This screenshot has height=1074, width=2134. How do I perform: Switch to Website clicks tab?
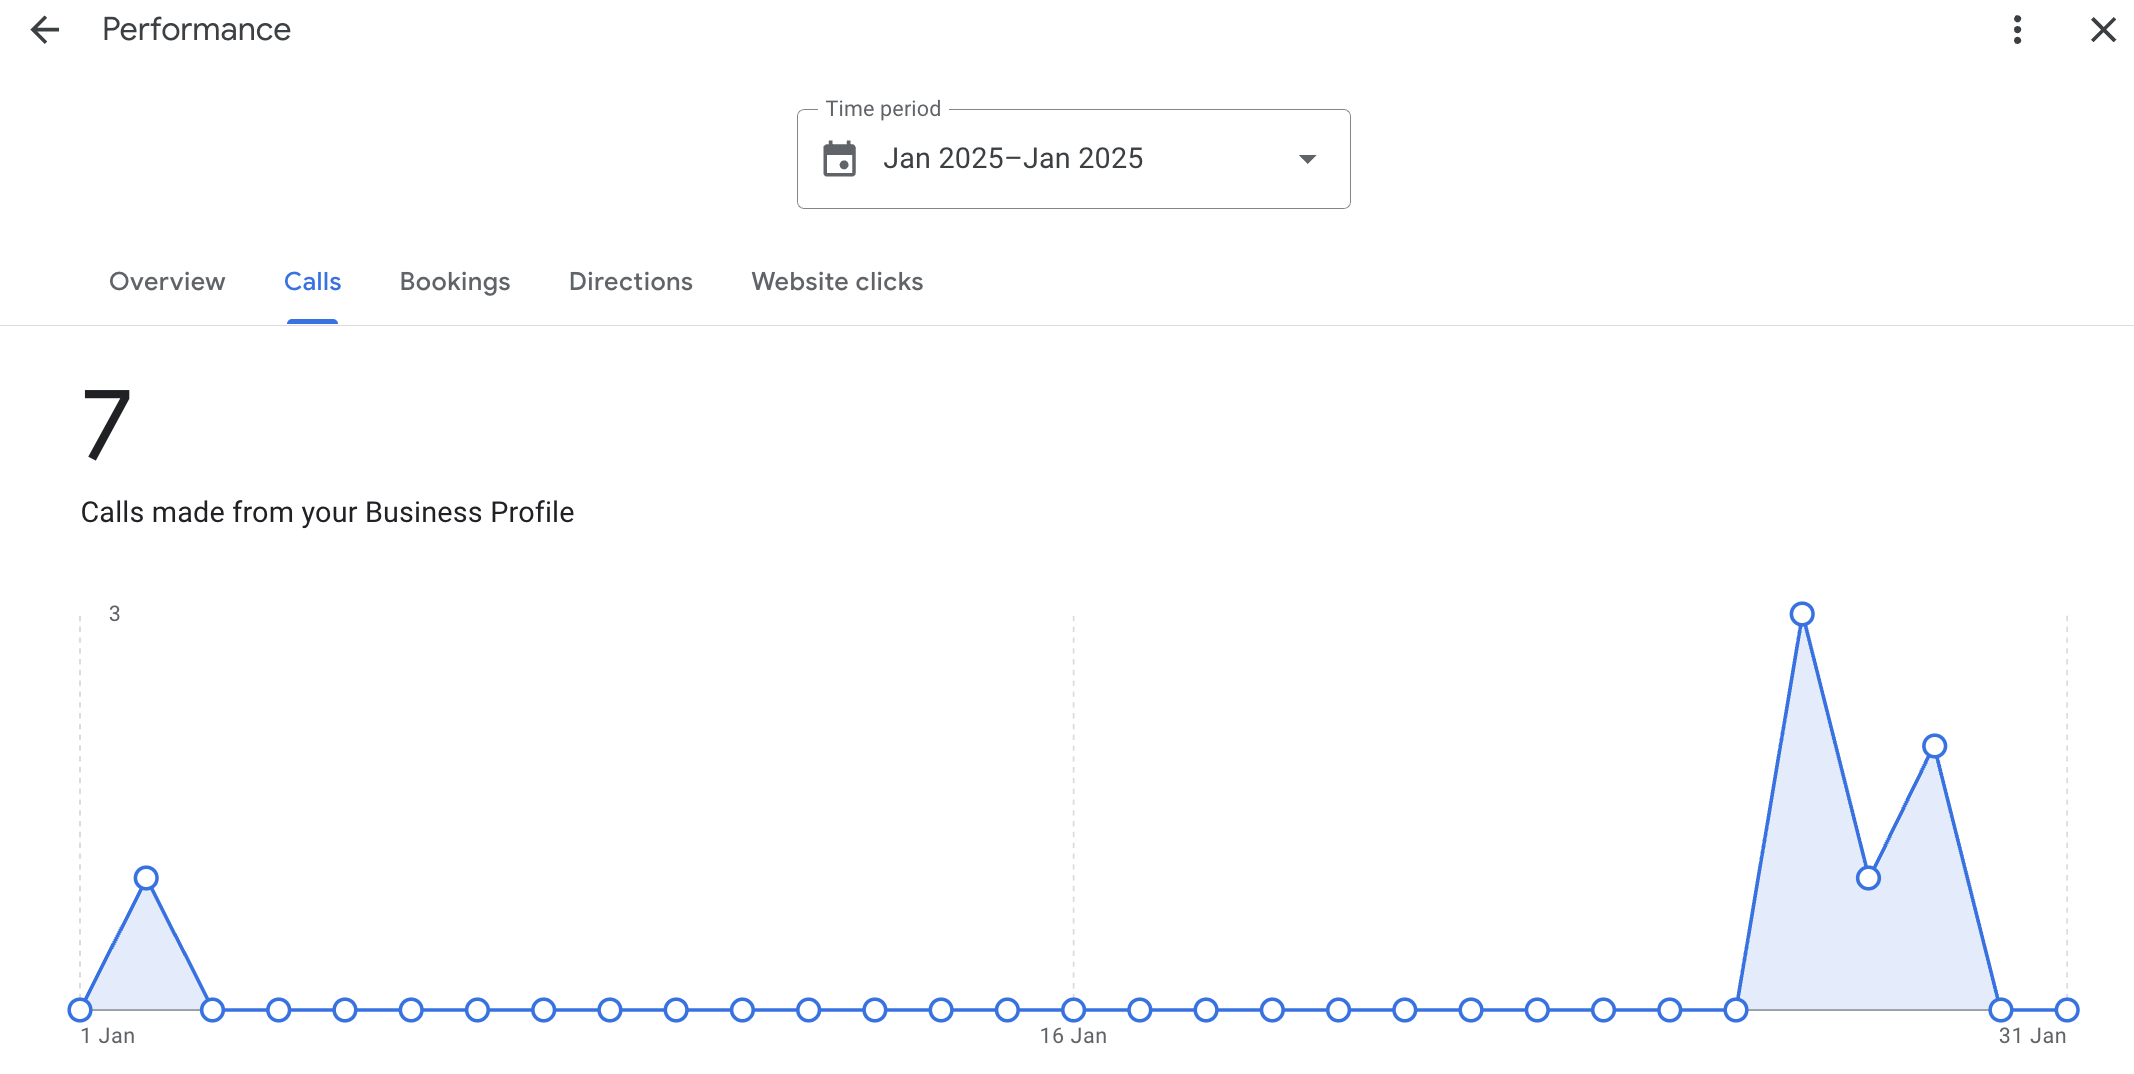click(x=837, y=282)
